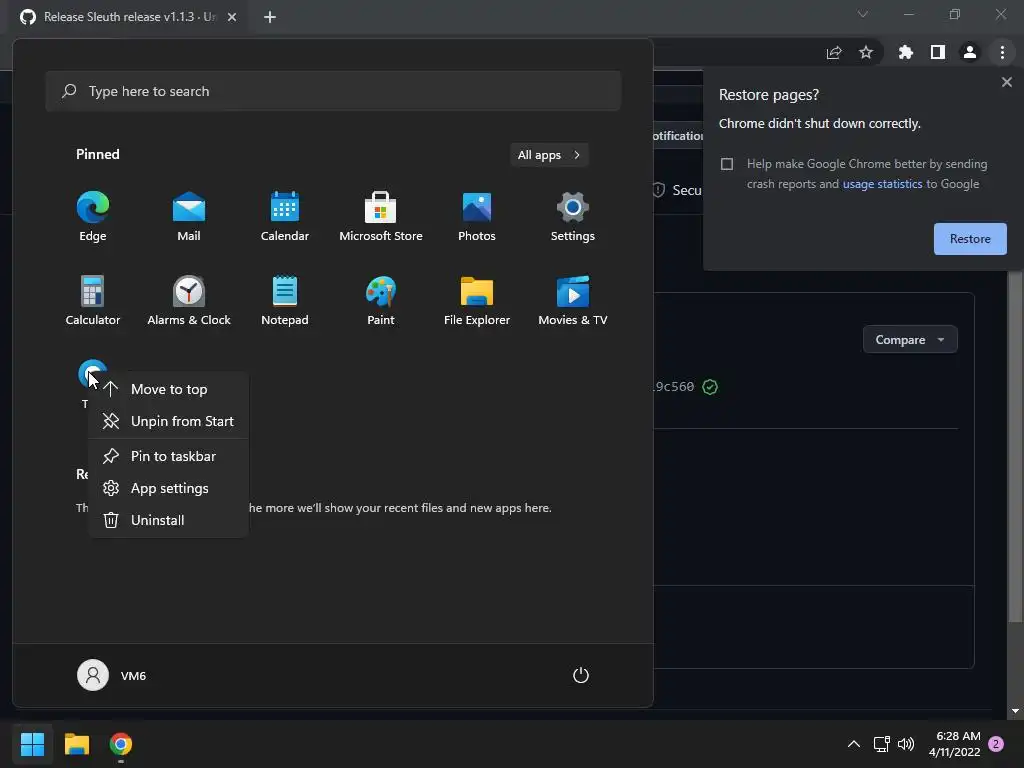Select Pin to taskbar option
The height and width of the screenshot is (768, 1024).
click(168, 456)
